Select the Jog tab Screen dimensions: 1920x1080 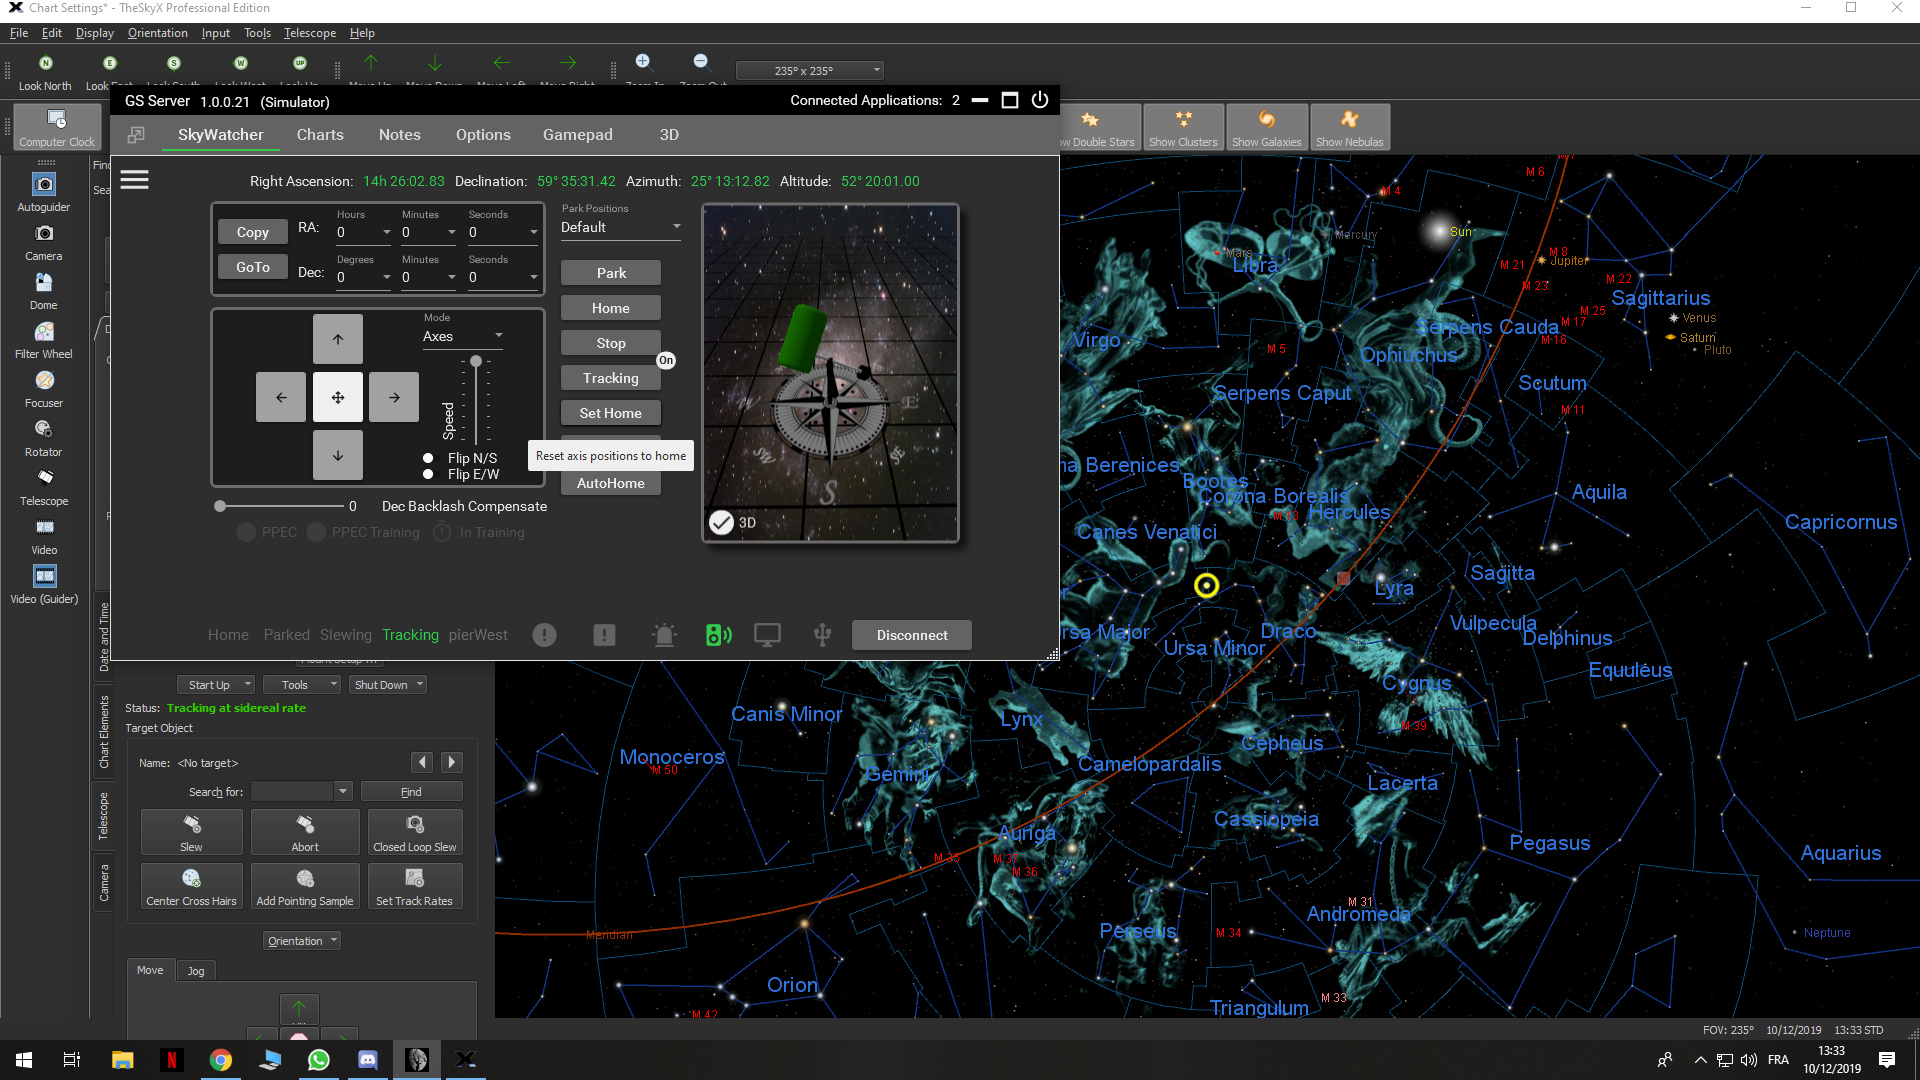(x=196, y=971)
